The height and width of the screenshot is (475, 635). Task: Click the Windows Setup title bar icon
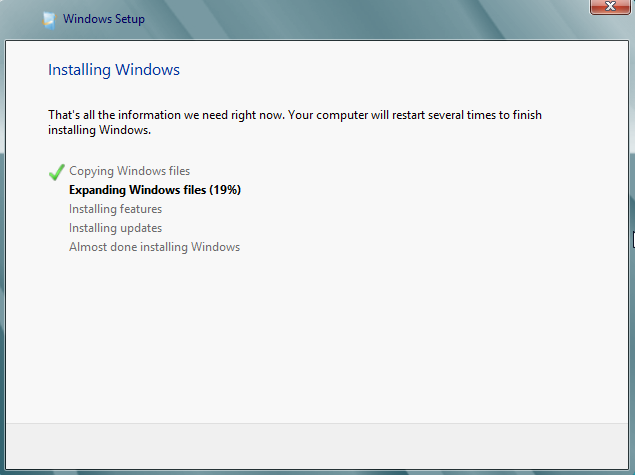tap(49, 20)
